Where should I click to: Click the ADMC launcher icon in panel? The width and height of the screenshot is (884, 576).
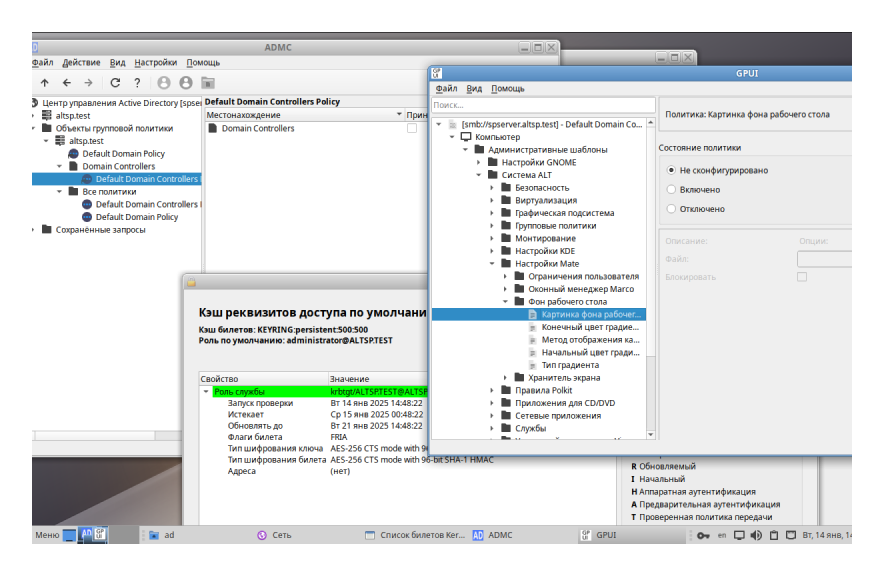86,533
